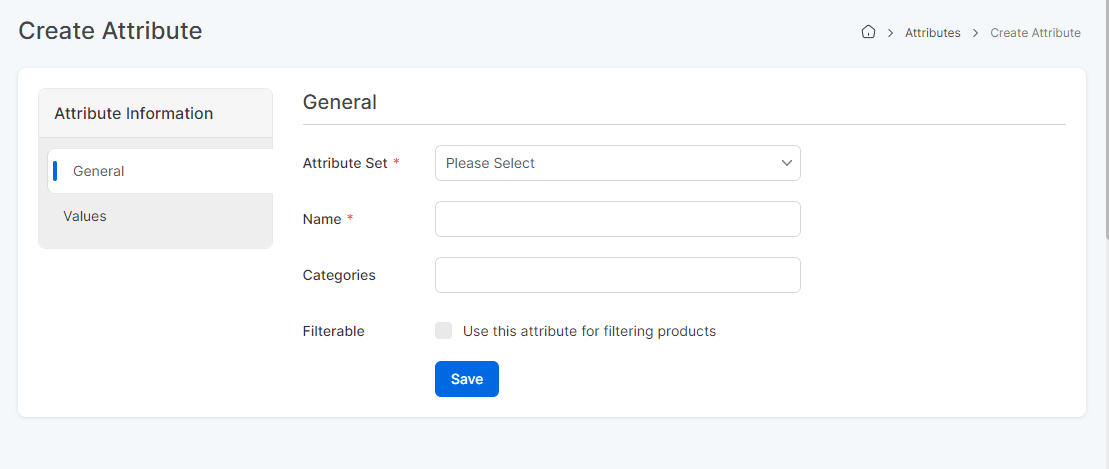Click the Attribute Set field label
This screenshot has width=1109, height=469.
[x=345, y=163]
